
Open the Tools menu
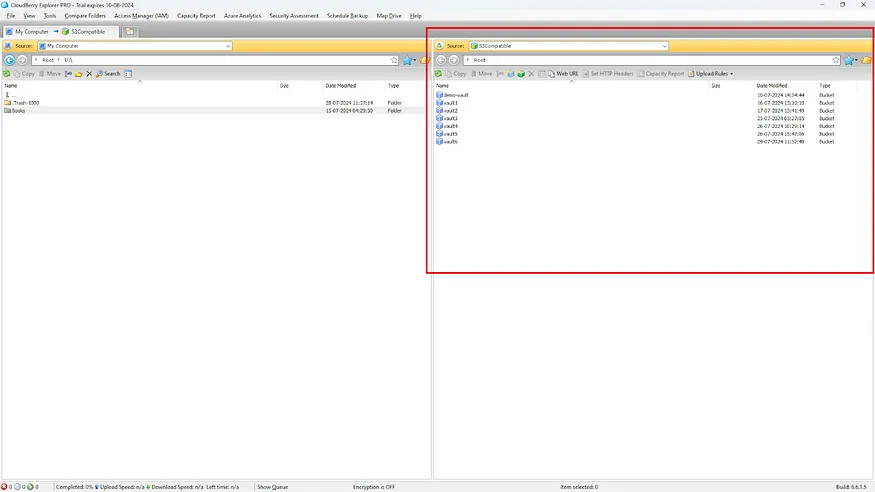point(50,16)
